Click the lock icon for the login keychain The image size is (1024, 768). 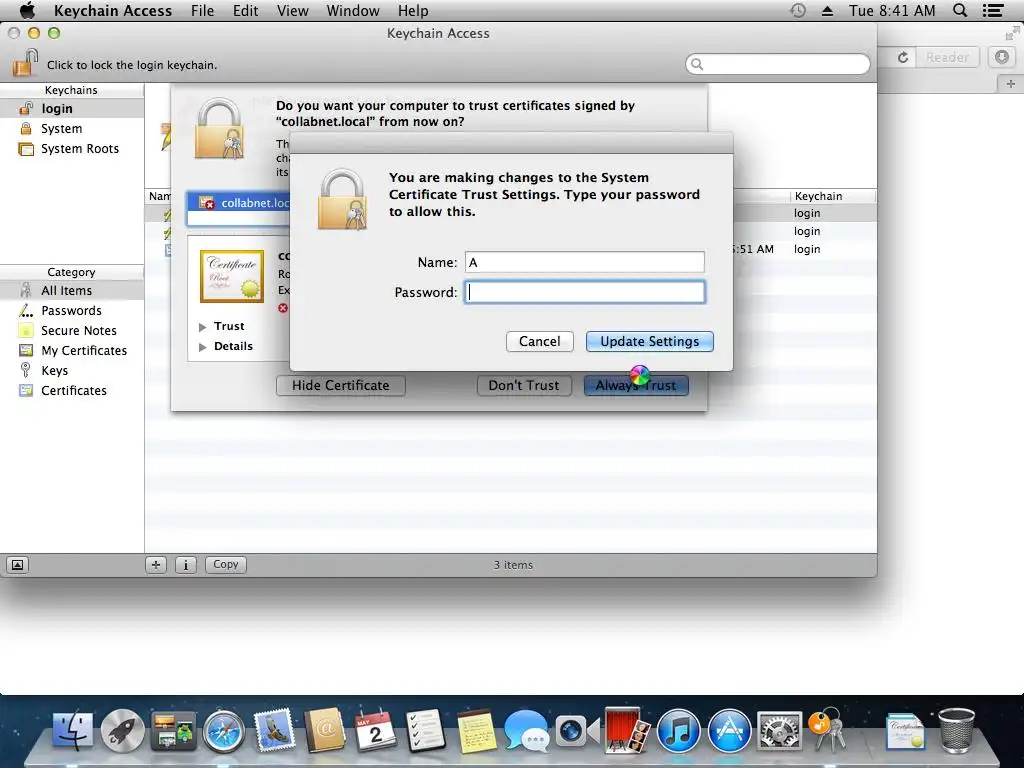(25, 63)
